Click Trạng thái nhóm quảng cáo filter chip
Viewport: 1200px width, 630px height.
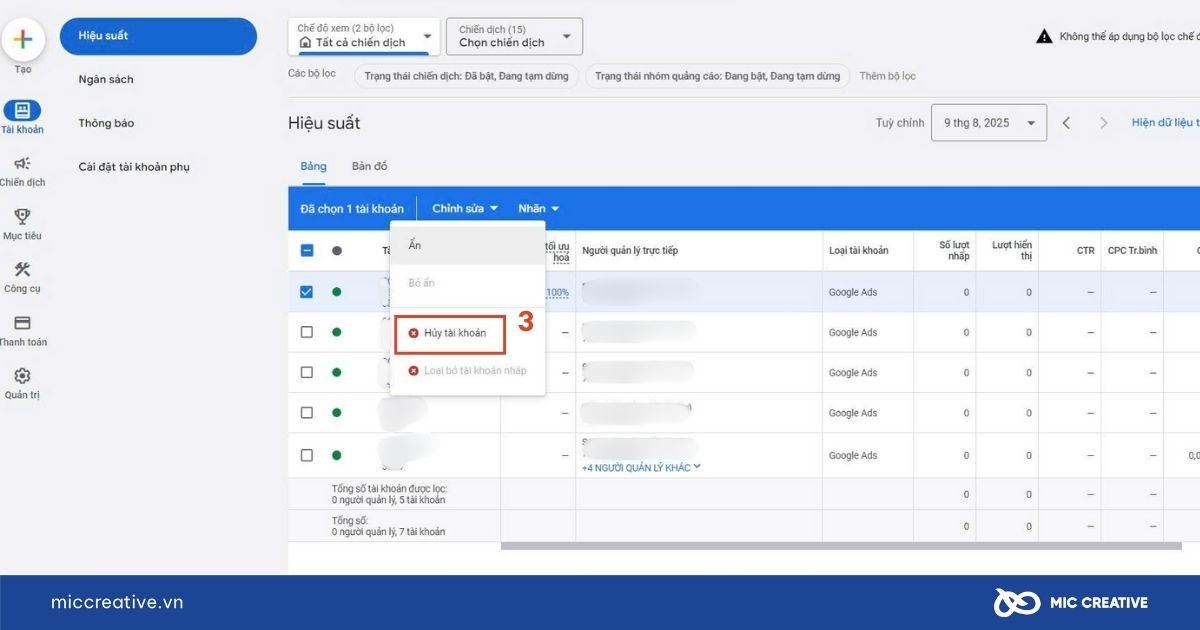pyautogui.click(x=717, y=76)
